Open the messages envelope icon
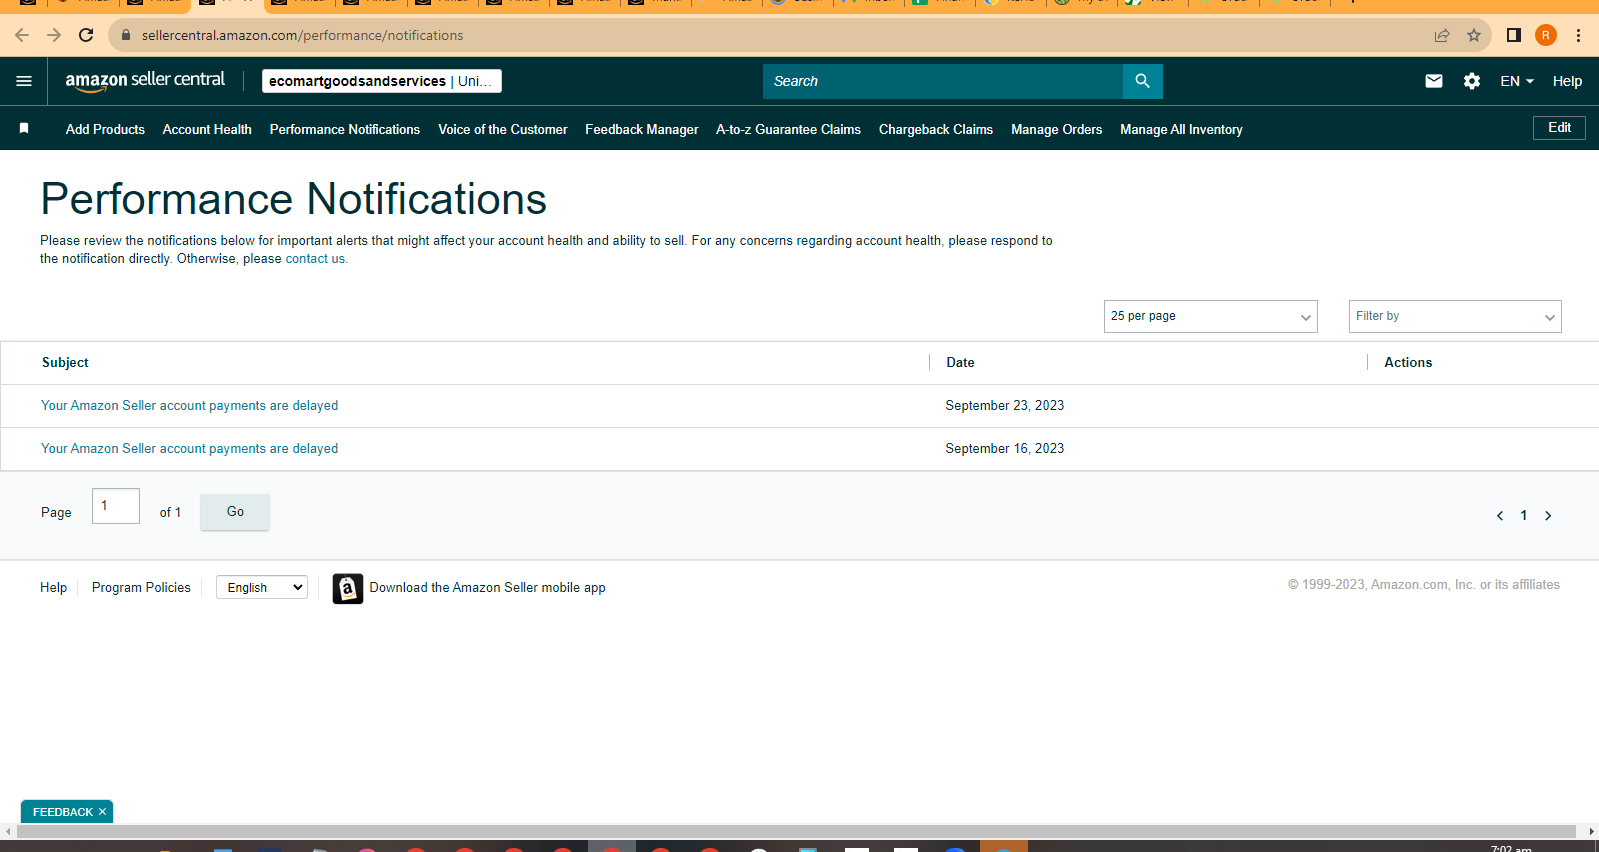The image size is (1599, 852). point(1434,81)
